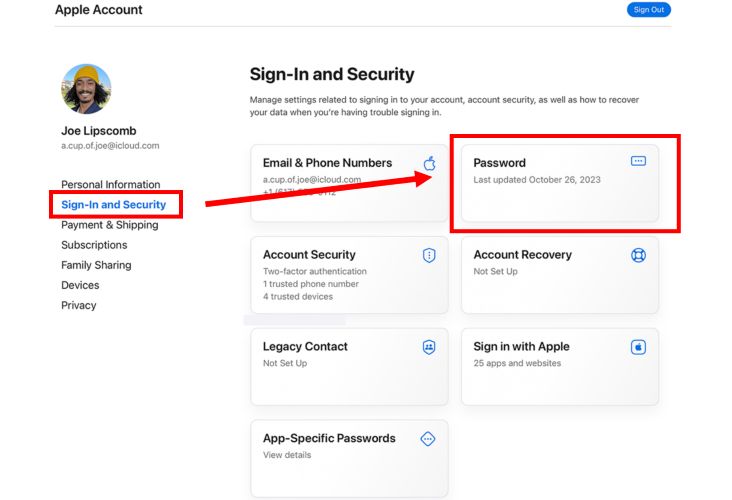Click the Password dots icon
Screen dimensions: 732x500
coord(639,161)
